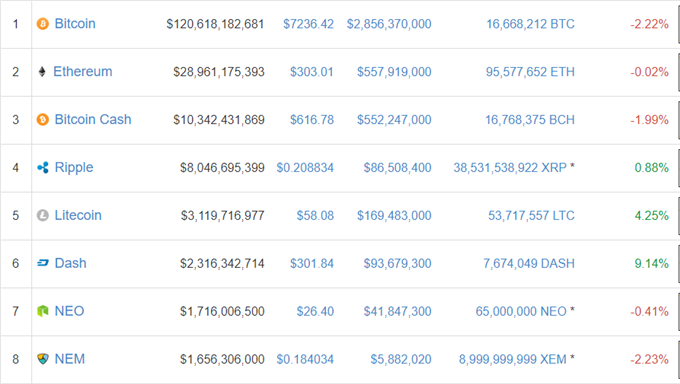680x384 pixels.
Task: Click NEM change value -2.23%
Action: click(649, 359)
